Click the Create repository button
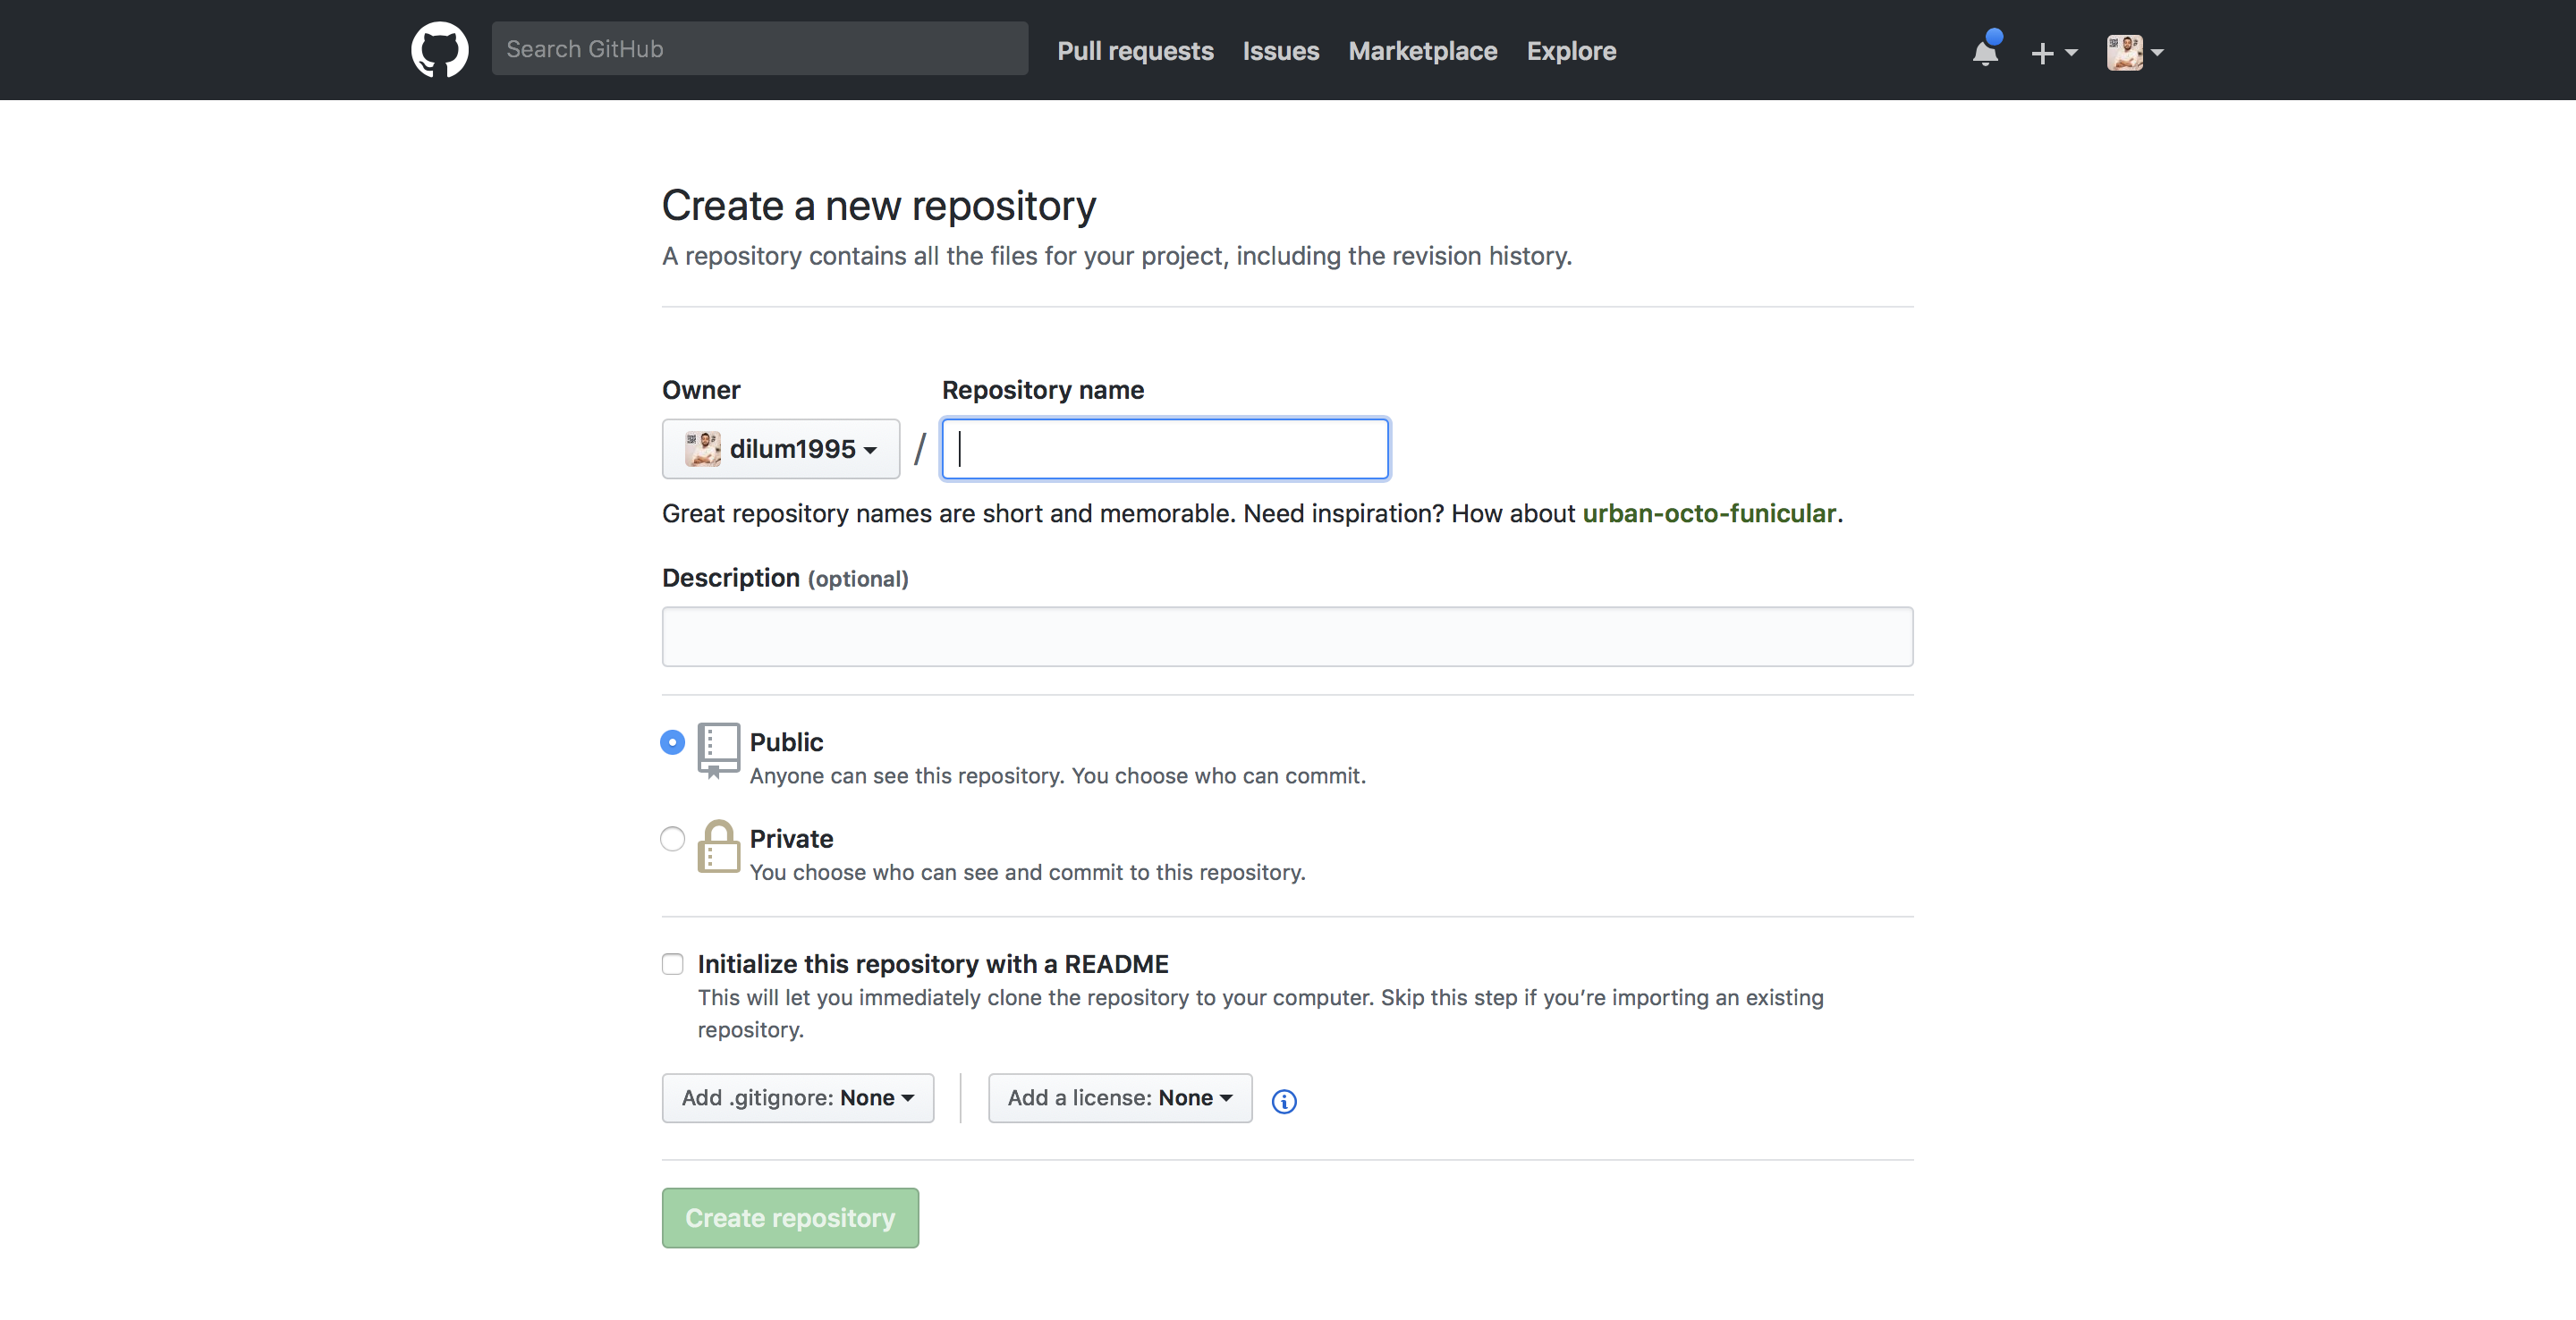Viewport: 2576px width, 1320px height. (x=790, y=1218)
